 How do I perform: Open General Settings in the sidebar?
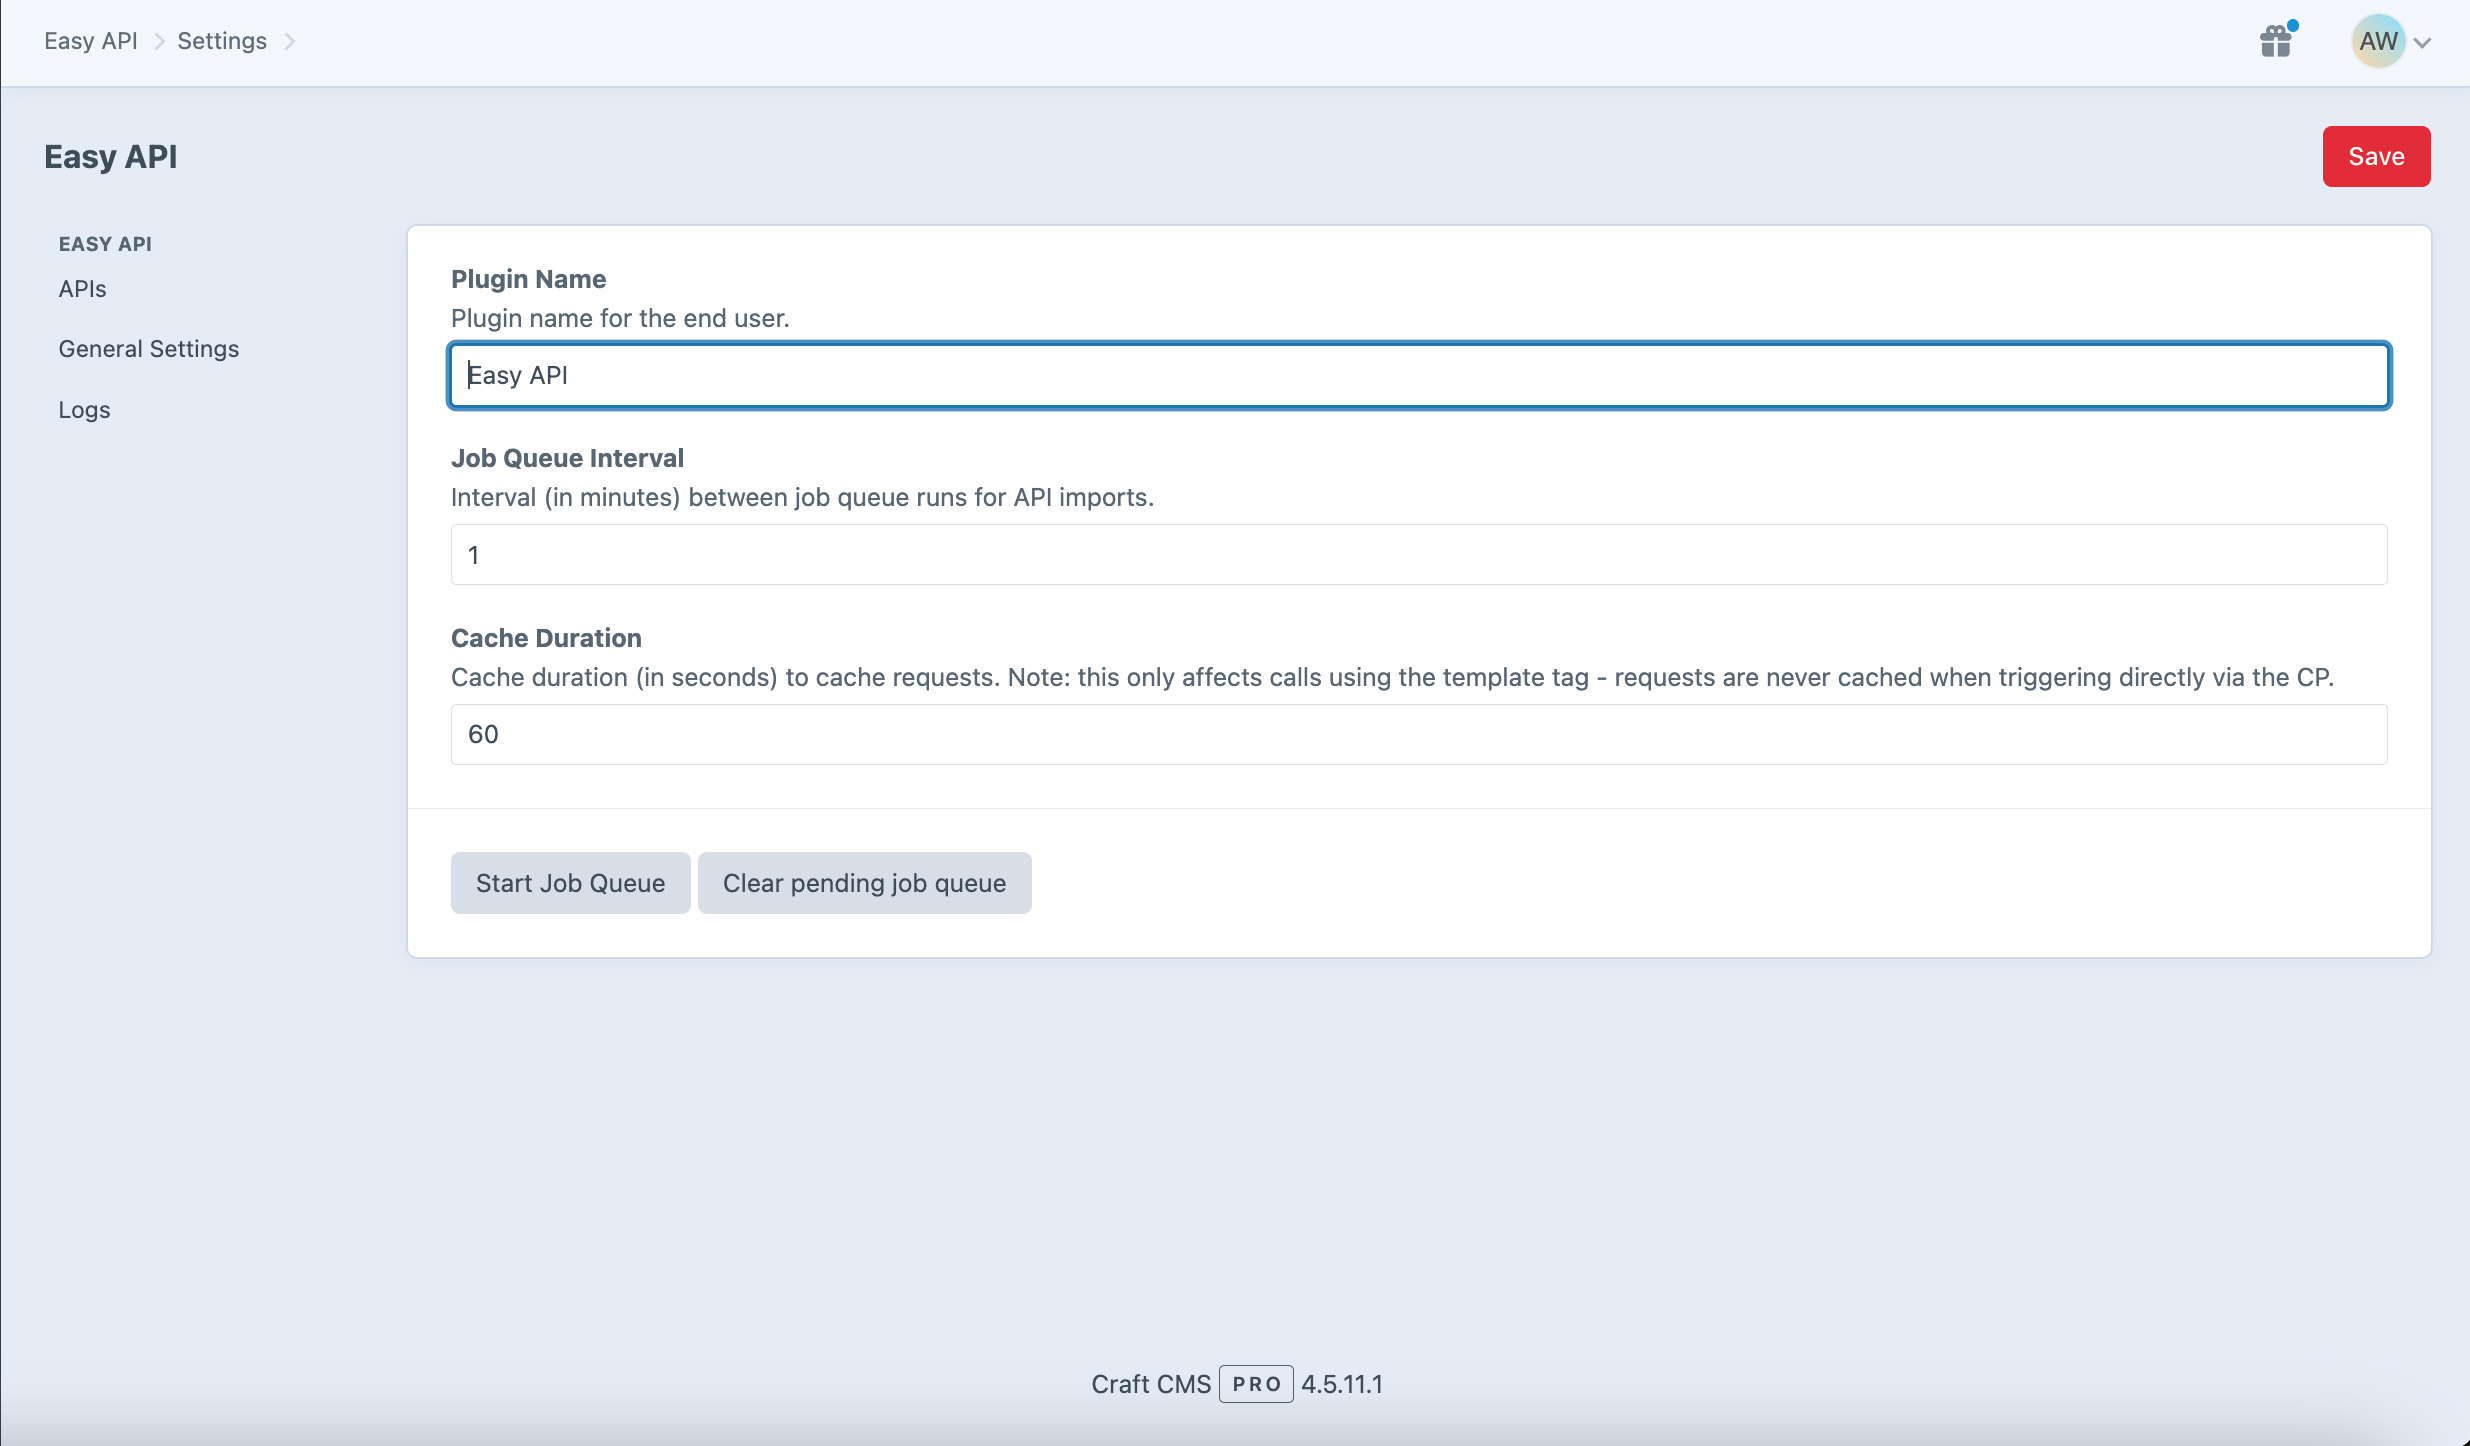coord(149,349)
